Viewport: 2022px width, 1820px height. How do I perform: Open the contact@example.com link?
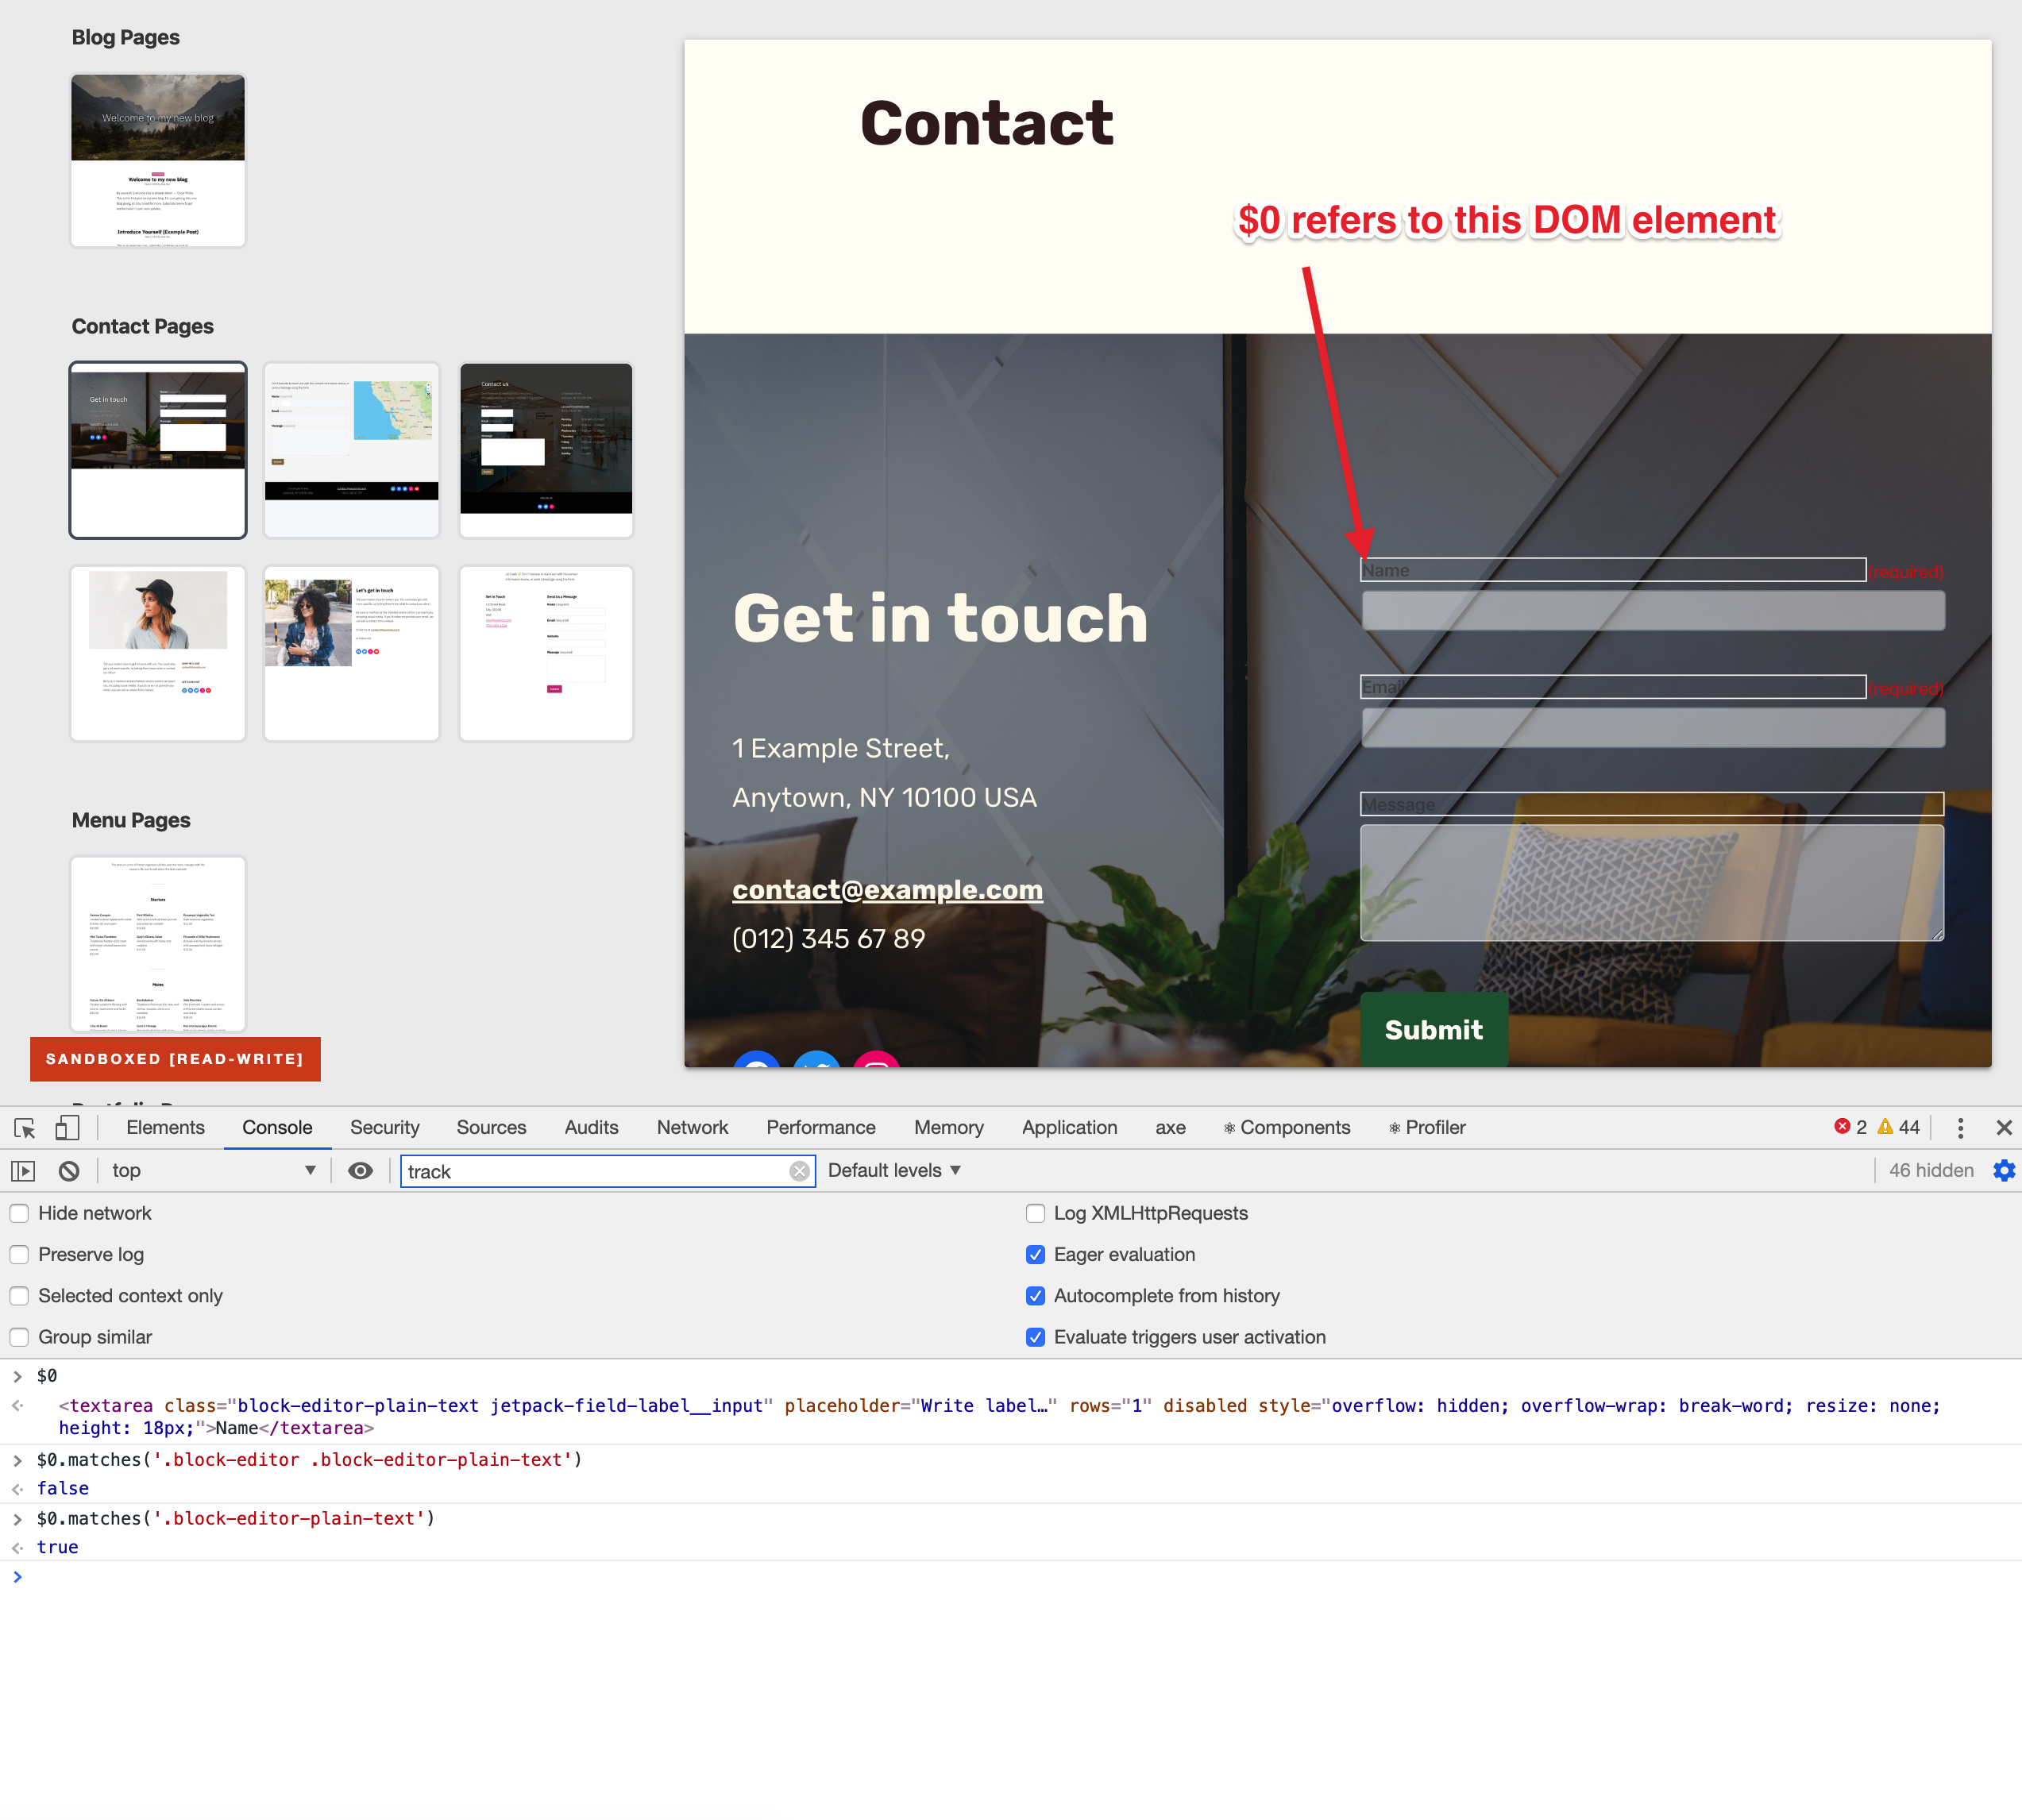point(887,890)
